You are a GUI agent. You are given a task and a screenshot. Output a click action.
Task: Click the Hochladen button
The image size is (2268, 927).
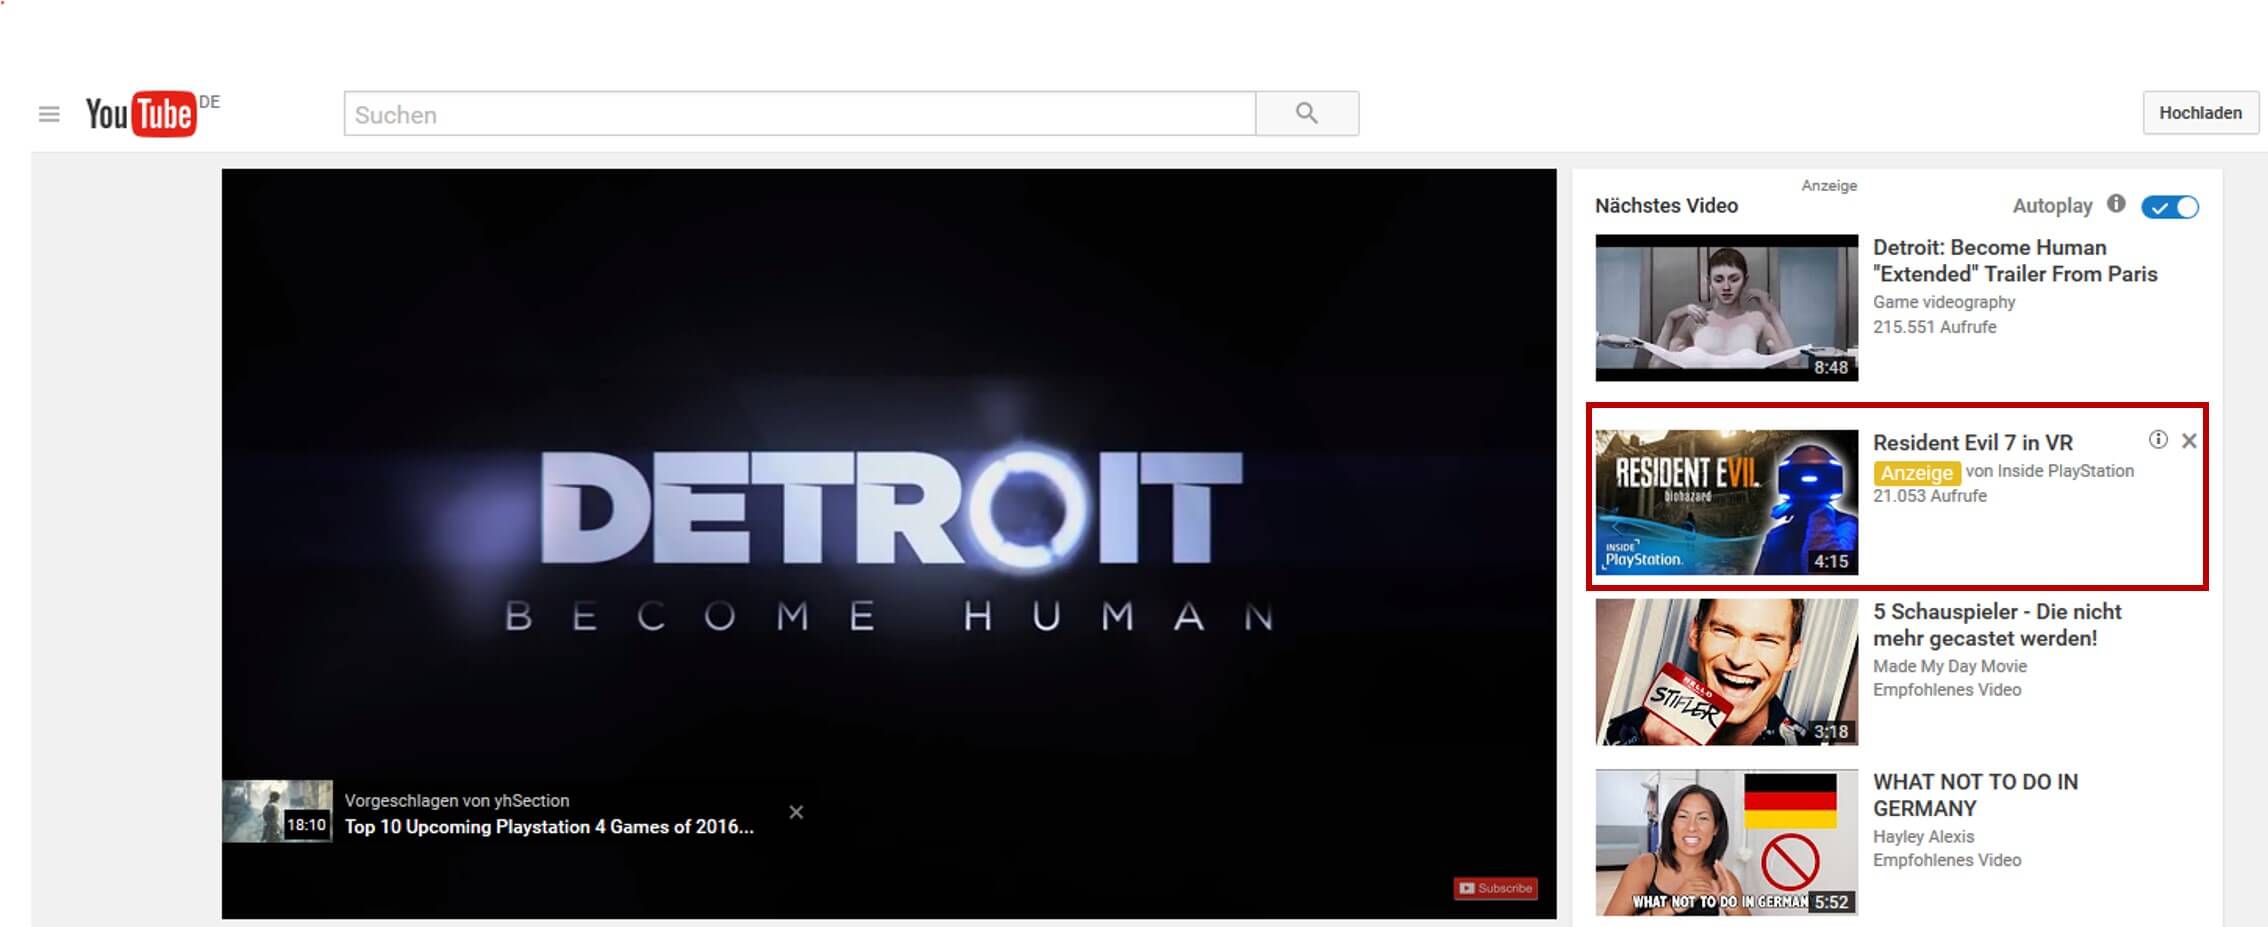[2200, 112]
